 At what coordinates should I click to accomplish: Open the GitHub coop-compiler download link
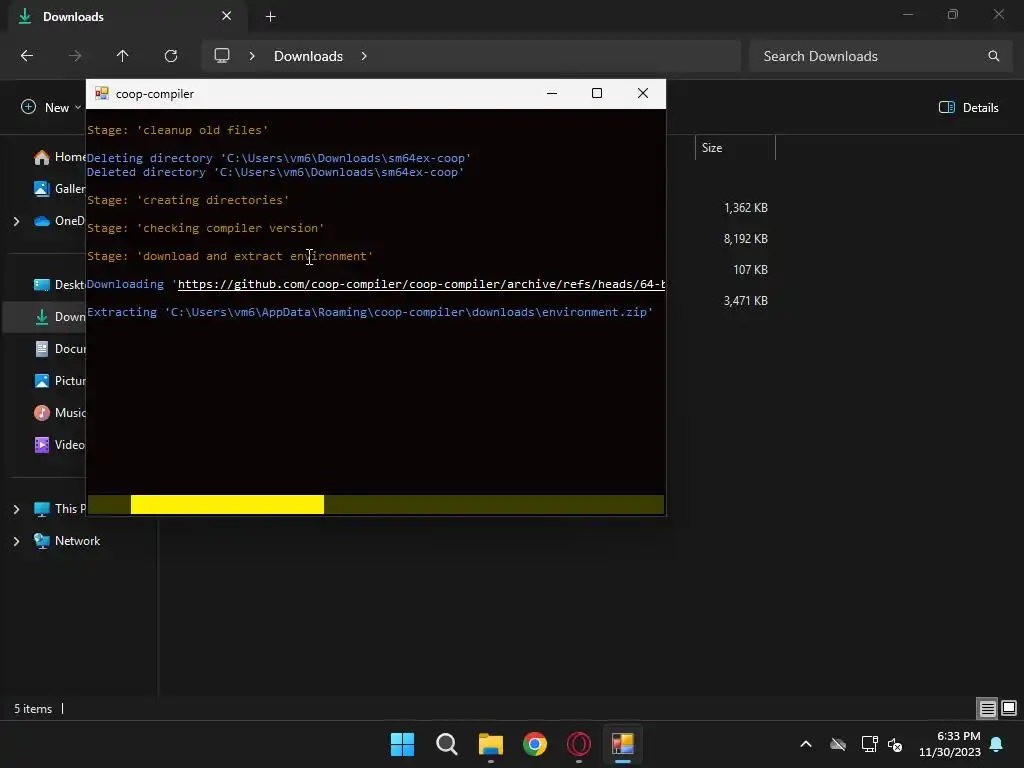pyautogui.click(x=421, y=284)
